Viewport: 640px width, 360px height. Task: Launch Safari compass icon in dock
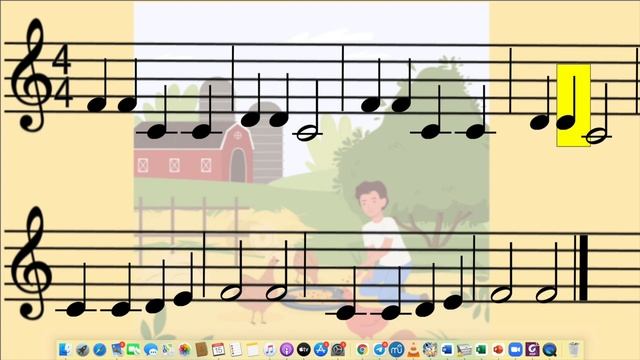[100, 350]
